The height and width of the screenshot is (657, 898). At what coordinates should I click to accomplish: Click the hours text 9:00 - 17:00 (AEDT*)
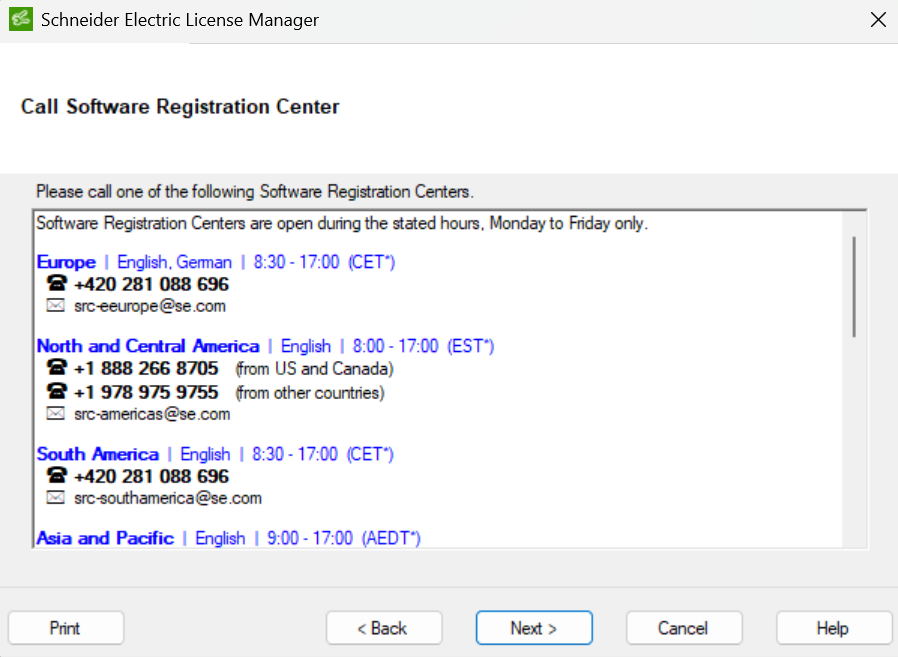click(x=344, y=538)
